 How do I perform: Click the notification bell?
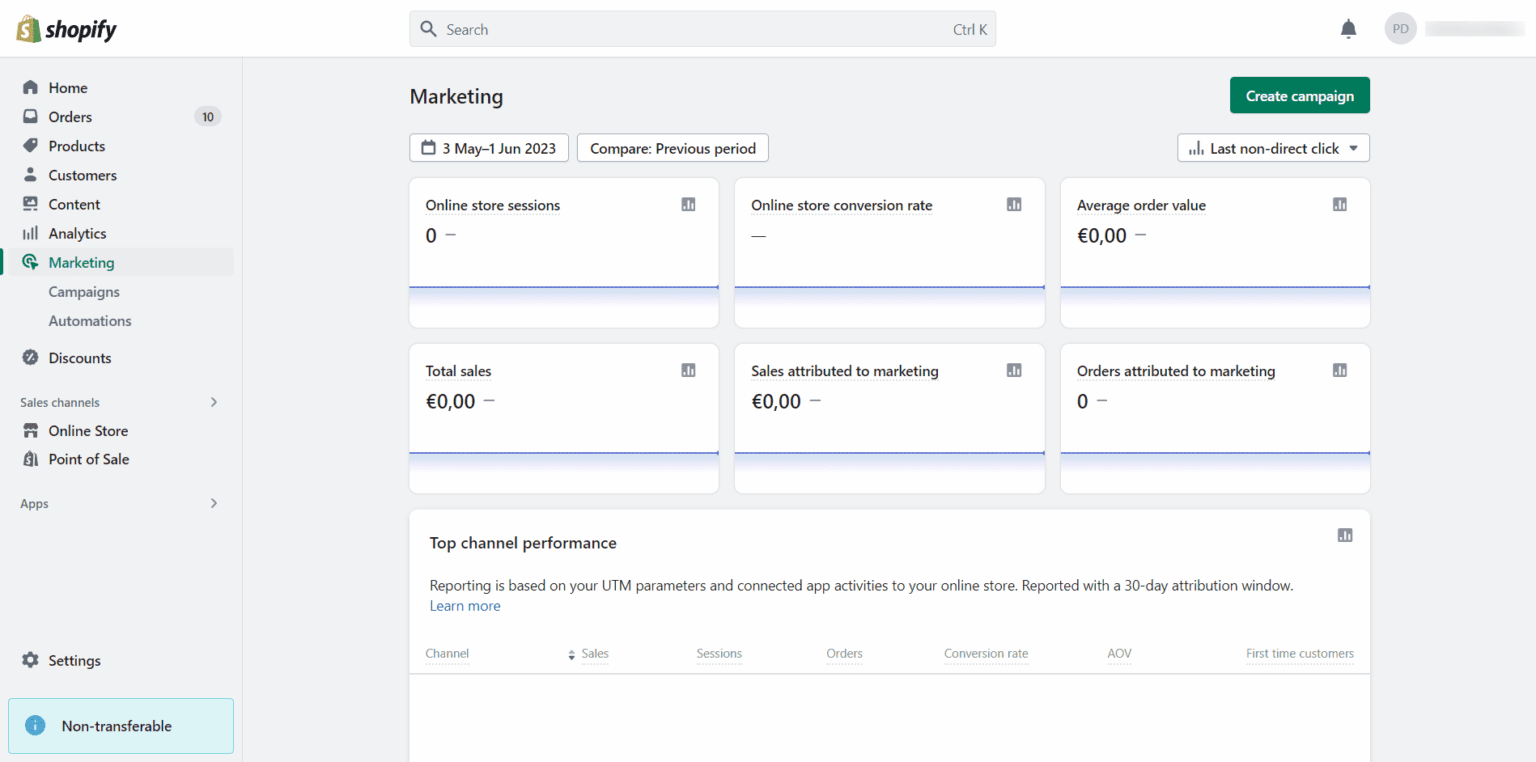(1348, 28)
